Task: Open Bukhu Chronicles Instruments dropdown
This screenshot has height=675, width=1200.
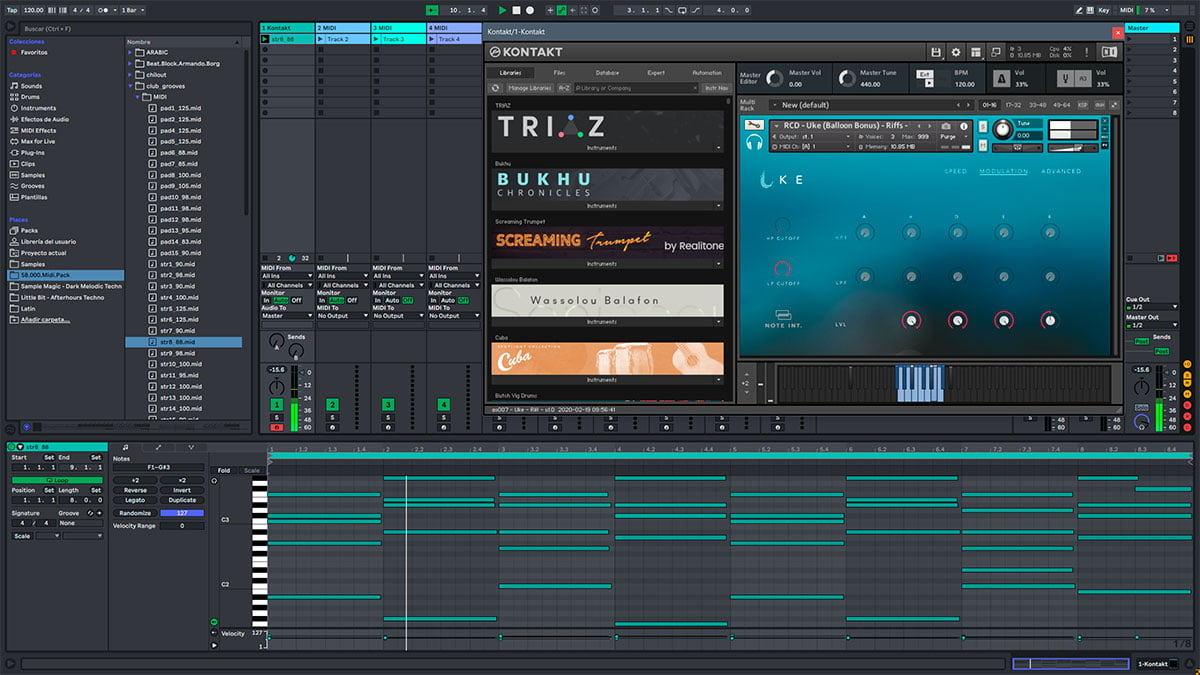Action: click(x=719, y=206)
